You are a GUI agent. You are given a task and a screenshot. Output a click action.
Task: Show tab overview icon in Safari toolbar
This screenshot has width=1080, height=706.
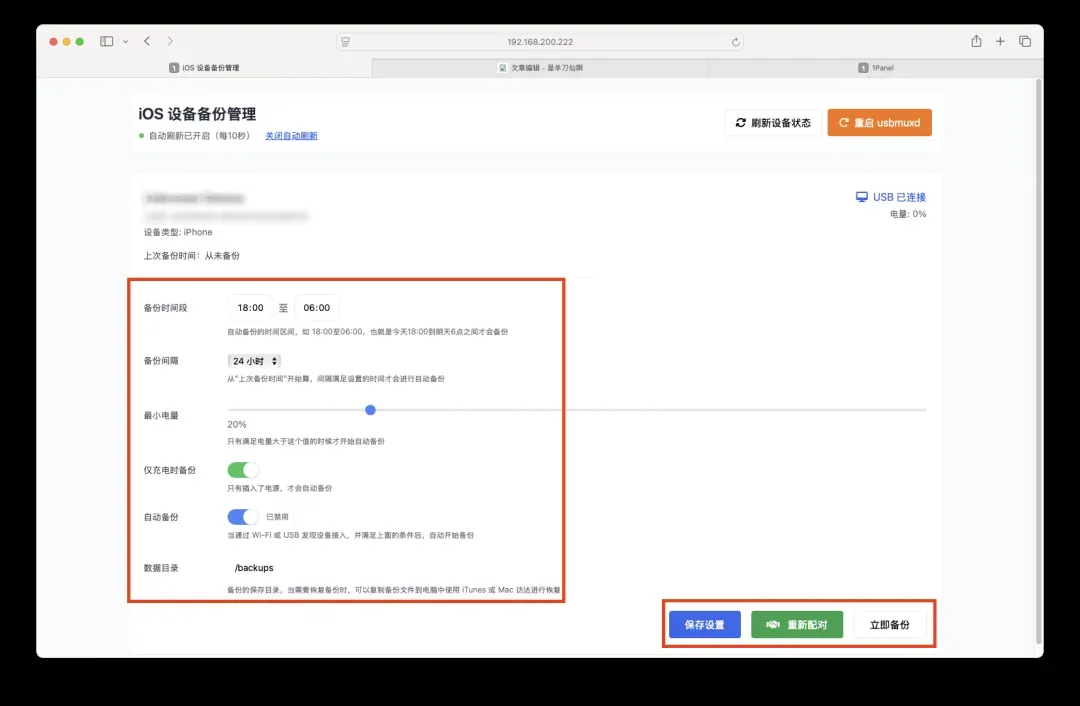1025,41
